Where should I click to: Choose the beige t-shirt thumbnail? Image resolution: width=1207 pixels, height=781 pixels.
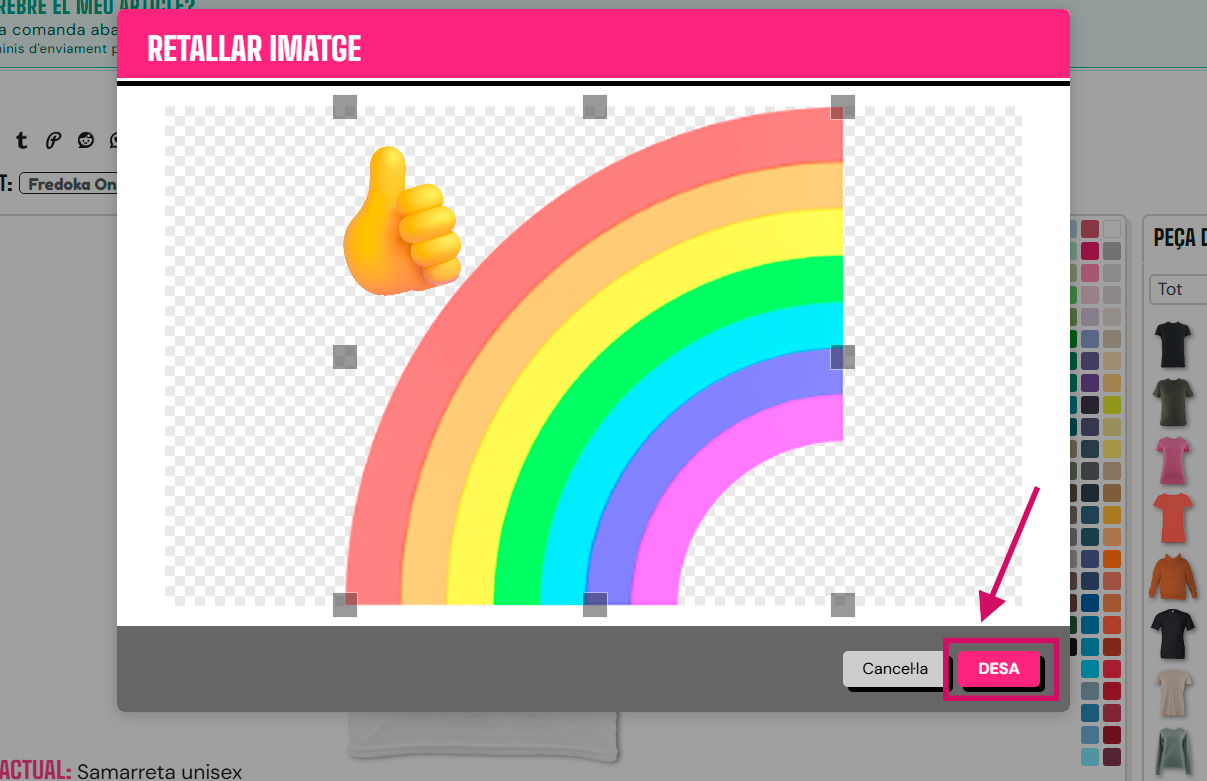[1172, 693]
